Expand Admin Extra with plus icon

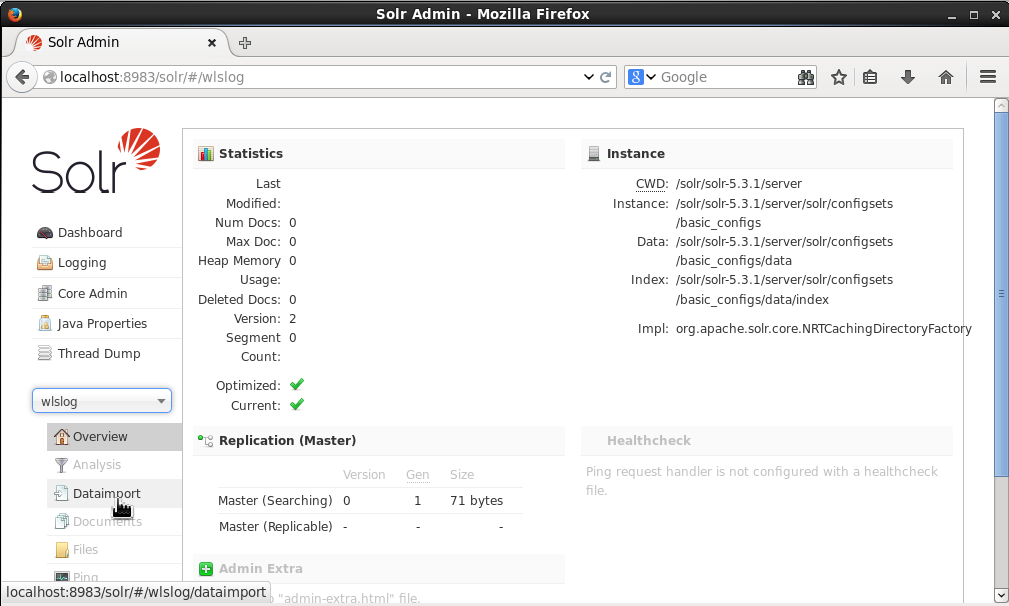[206, 569]
